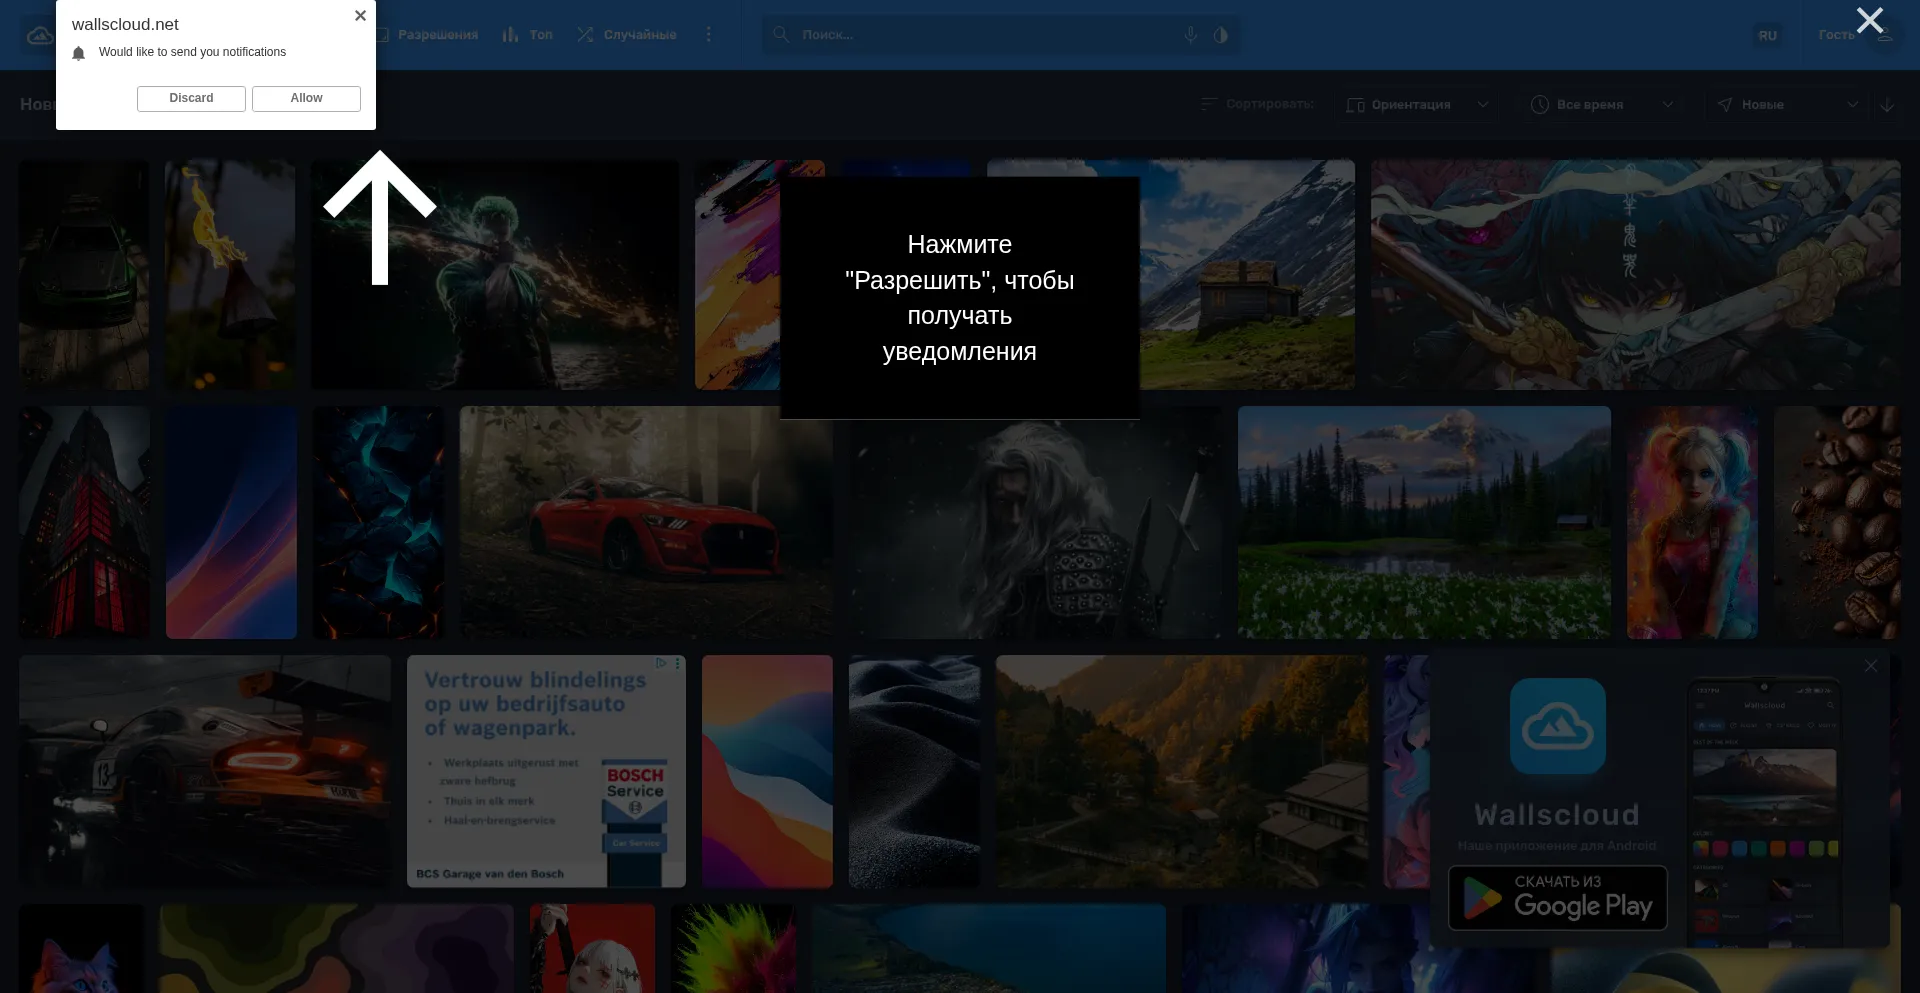Image resolution: width=1920 pixels, height=993 pixels.
Task: Click the Wallscloud cloud logo icon
Action: pos(40,35)
